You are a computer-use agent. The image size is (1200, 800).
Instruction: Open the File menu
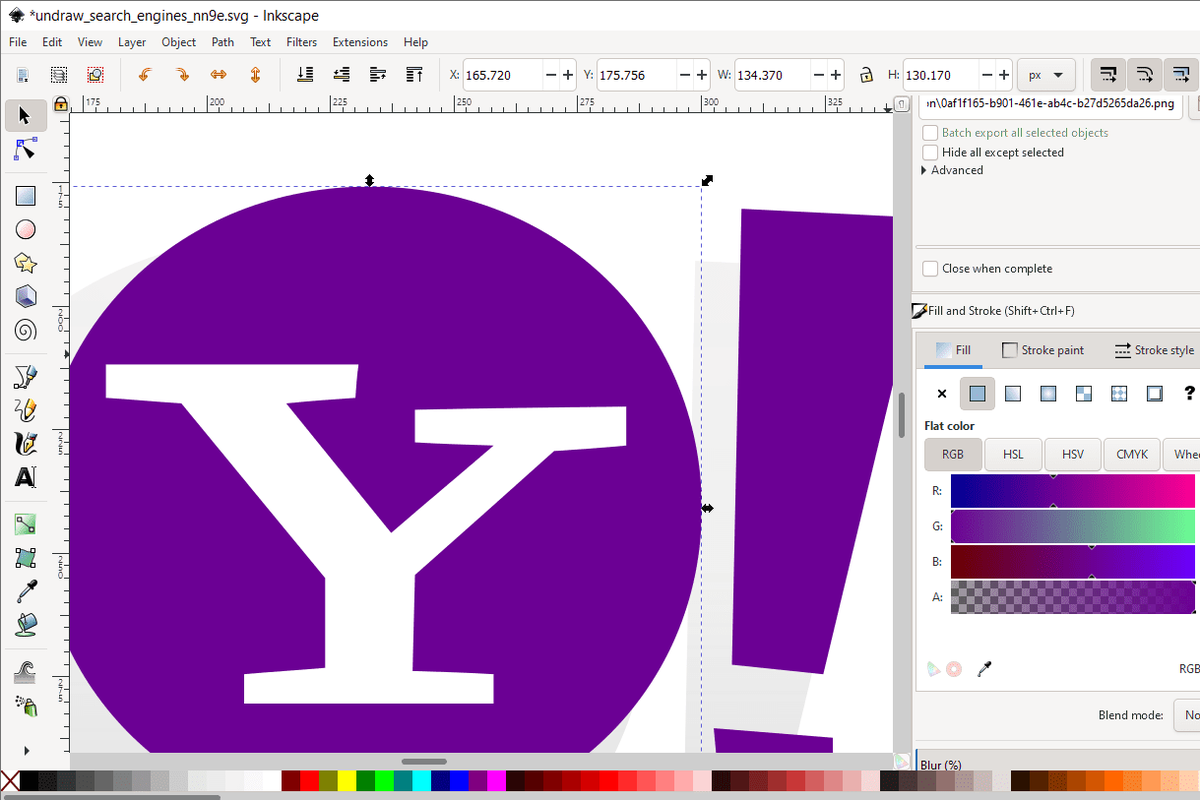tap(18, 42)
